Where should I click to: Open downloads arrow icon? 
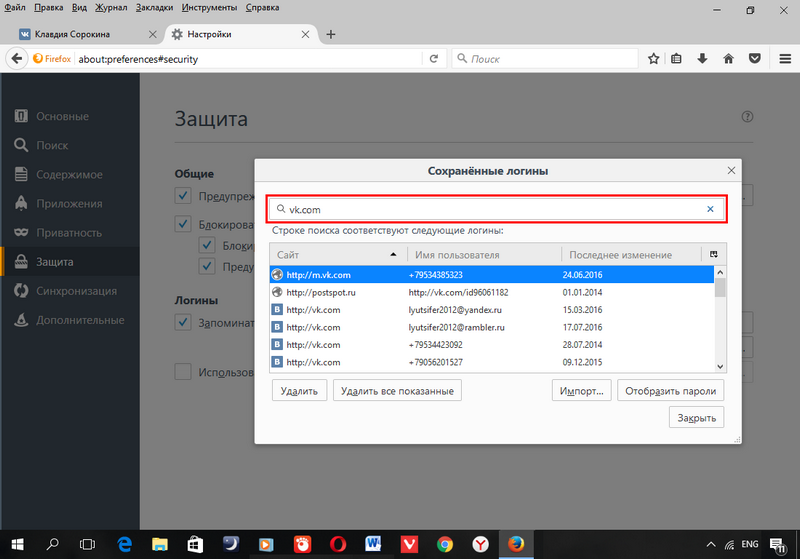(703, 59)
